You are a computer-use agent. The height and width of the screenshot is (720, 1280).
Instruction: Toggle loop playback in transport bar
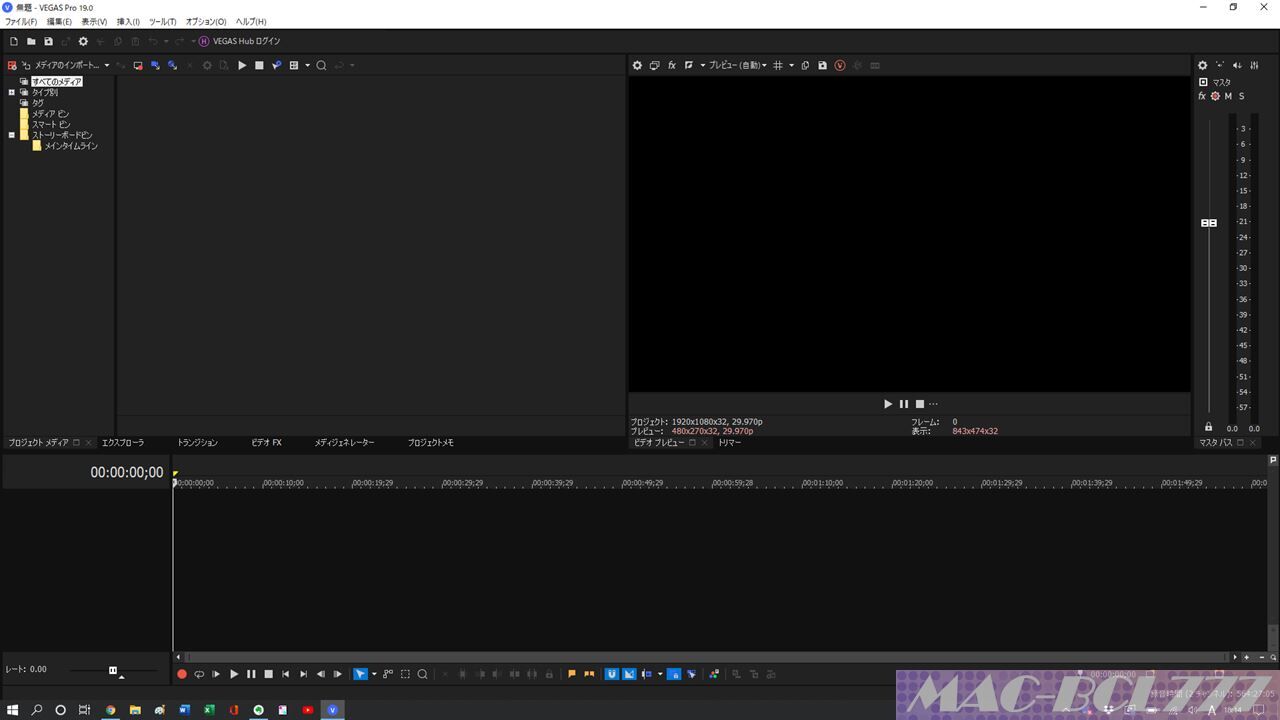tap(199, 674)
